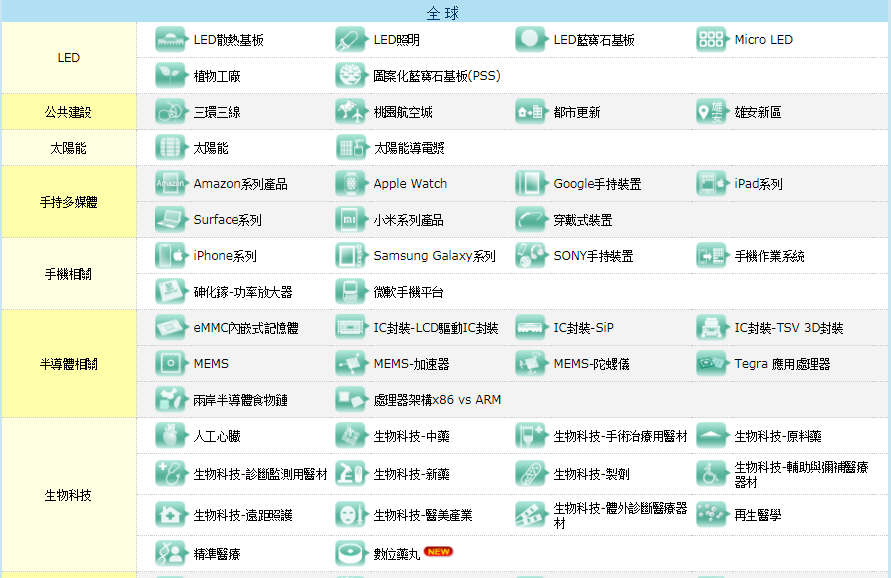The width and height of the screenshot is (891, 578).
Task: Select the 生物科技 category cell
Action: (69, 495)
